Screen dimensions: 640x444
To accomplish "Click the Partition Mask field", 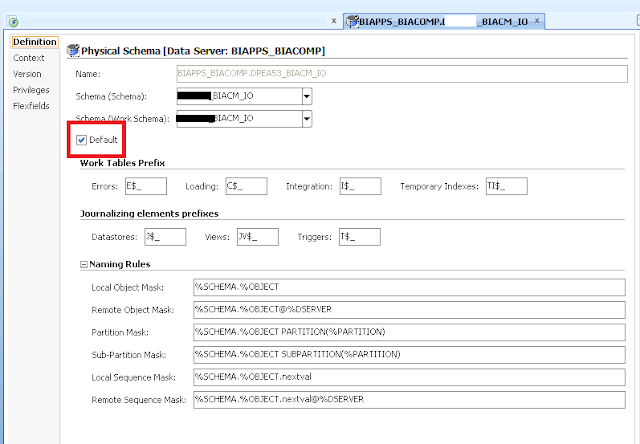I will coord(409,332).
